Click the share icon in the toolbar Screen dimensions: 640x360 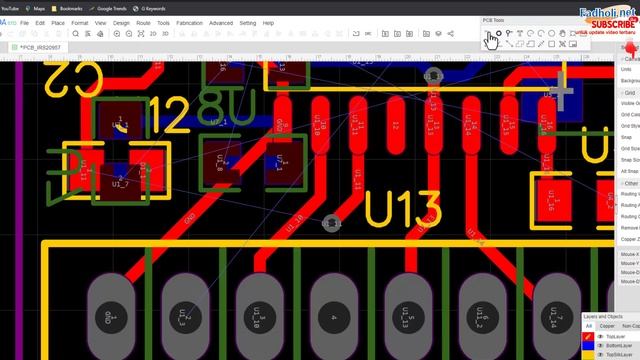coord(451,34)
